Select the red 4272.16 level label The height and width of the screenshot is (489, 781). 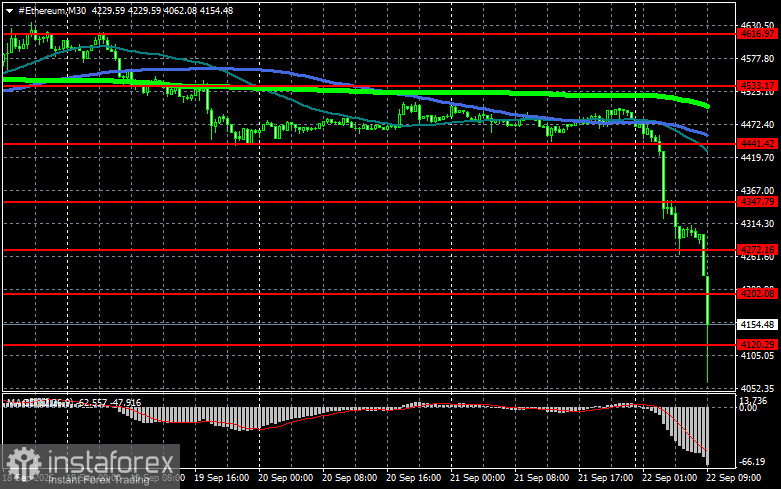tap(757, 249)
